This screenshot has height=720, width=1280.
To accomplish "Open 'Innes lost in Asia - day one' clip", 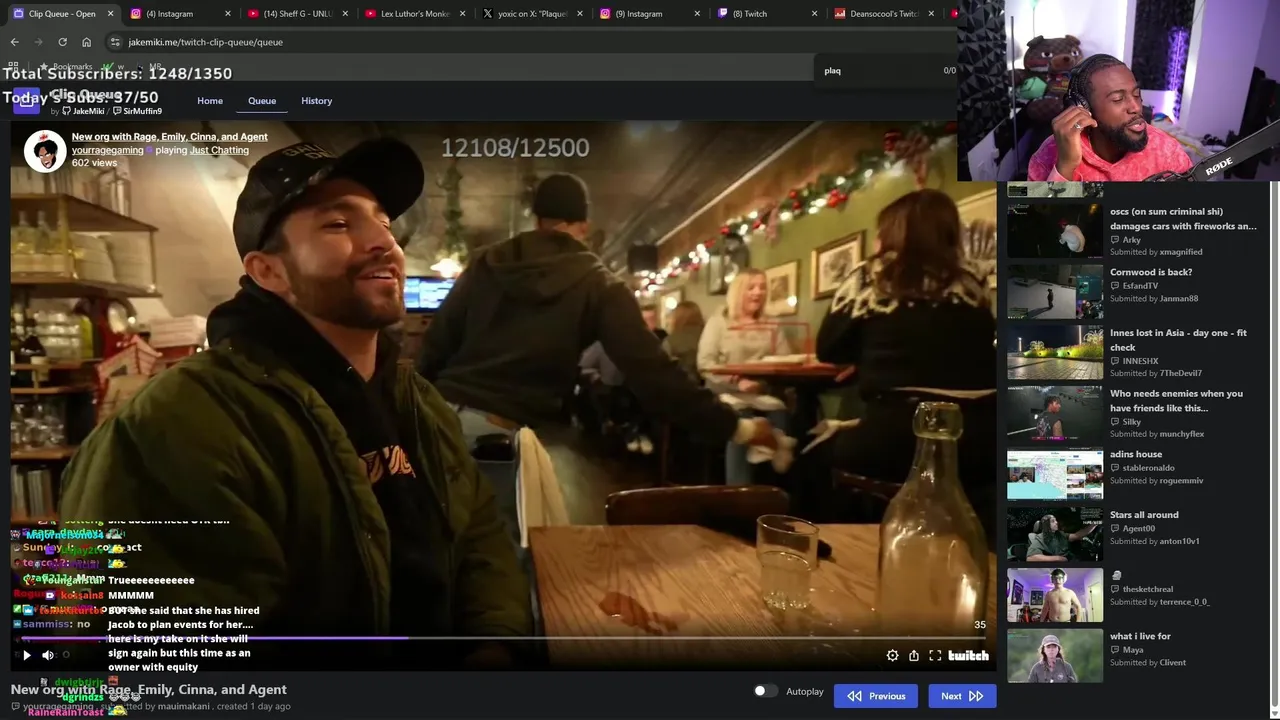I will point(1178,340).
